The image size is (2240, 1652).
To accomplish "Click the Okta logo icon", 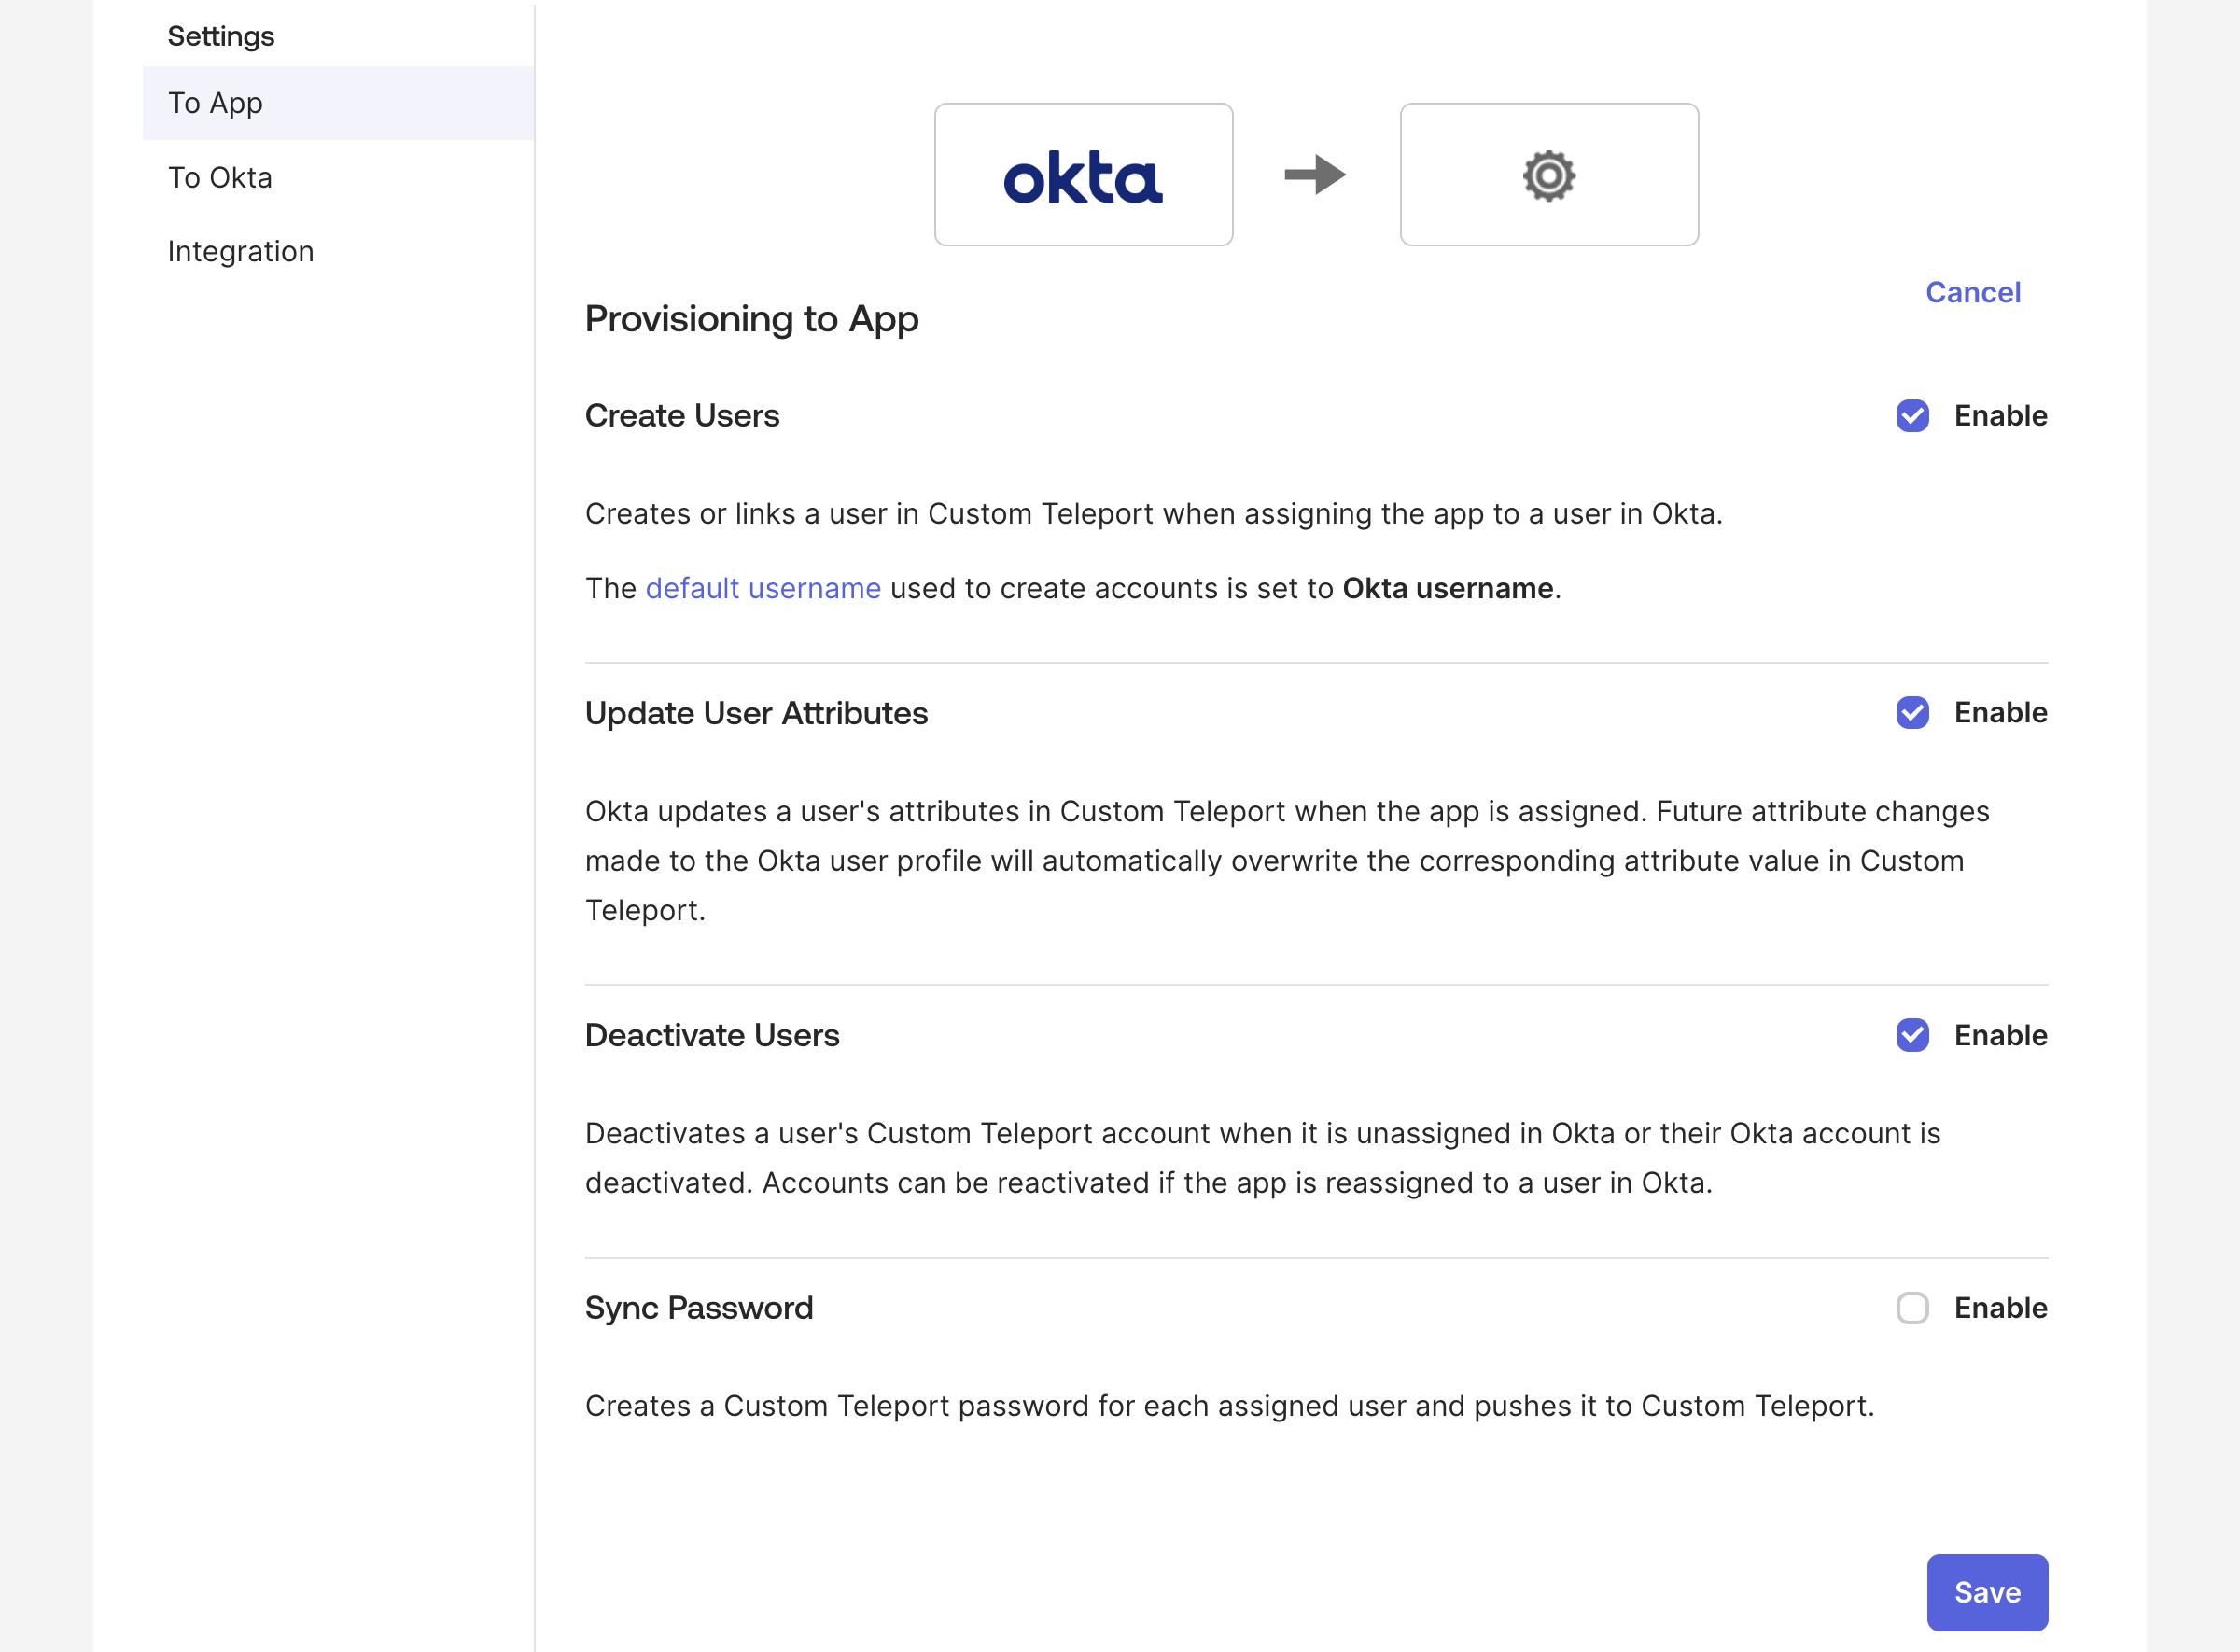I will (1083, 177).
